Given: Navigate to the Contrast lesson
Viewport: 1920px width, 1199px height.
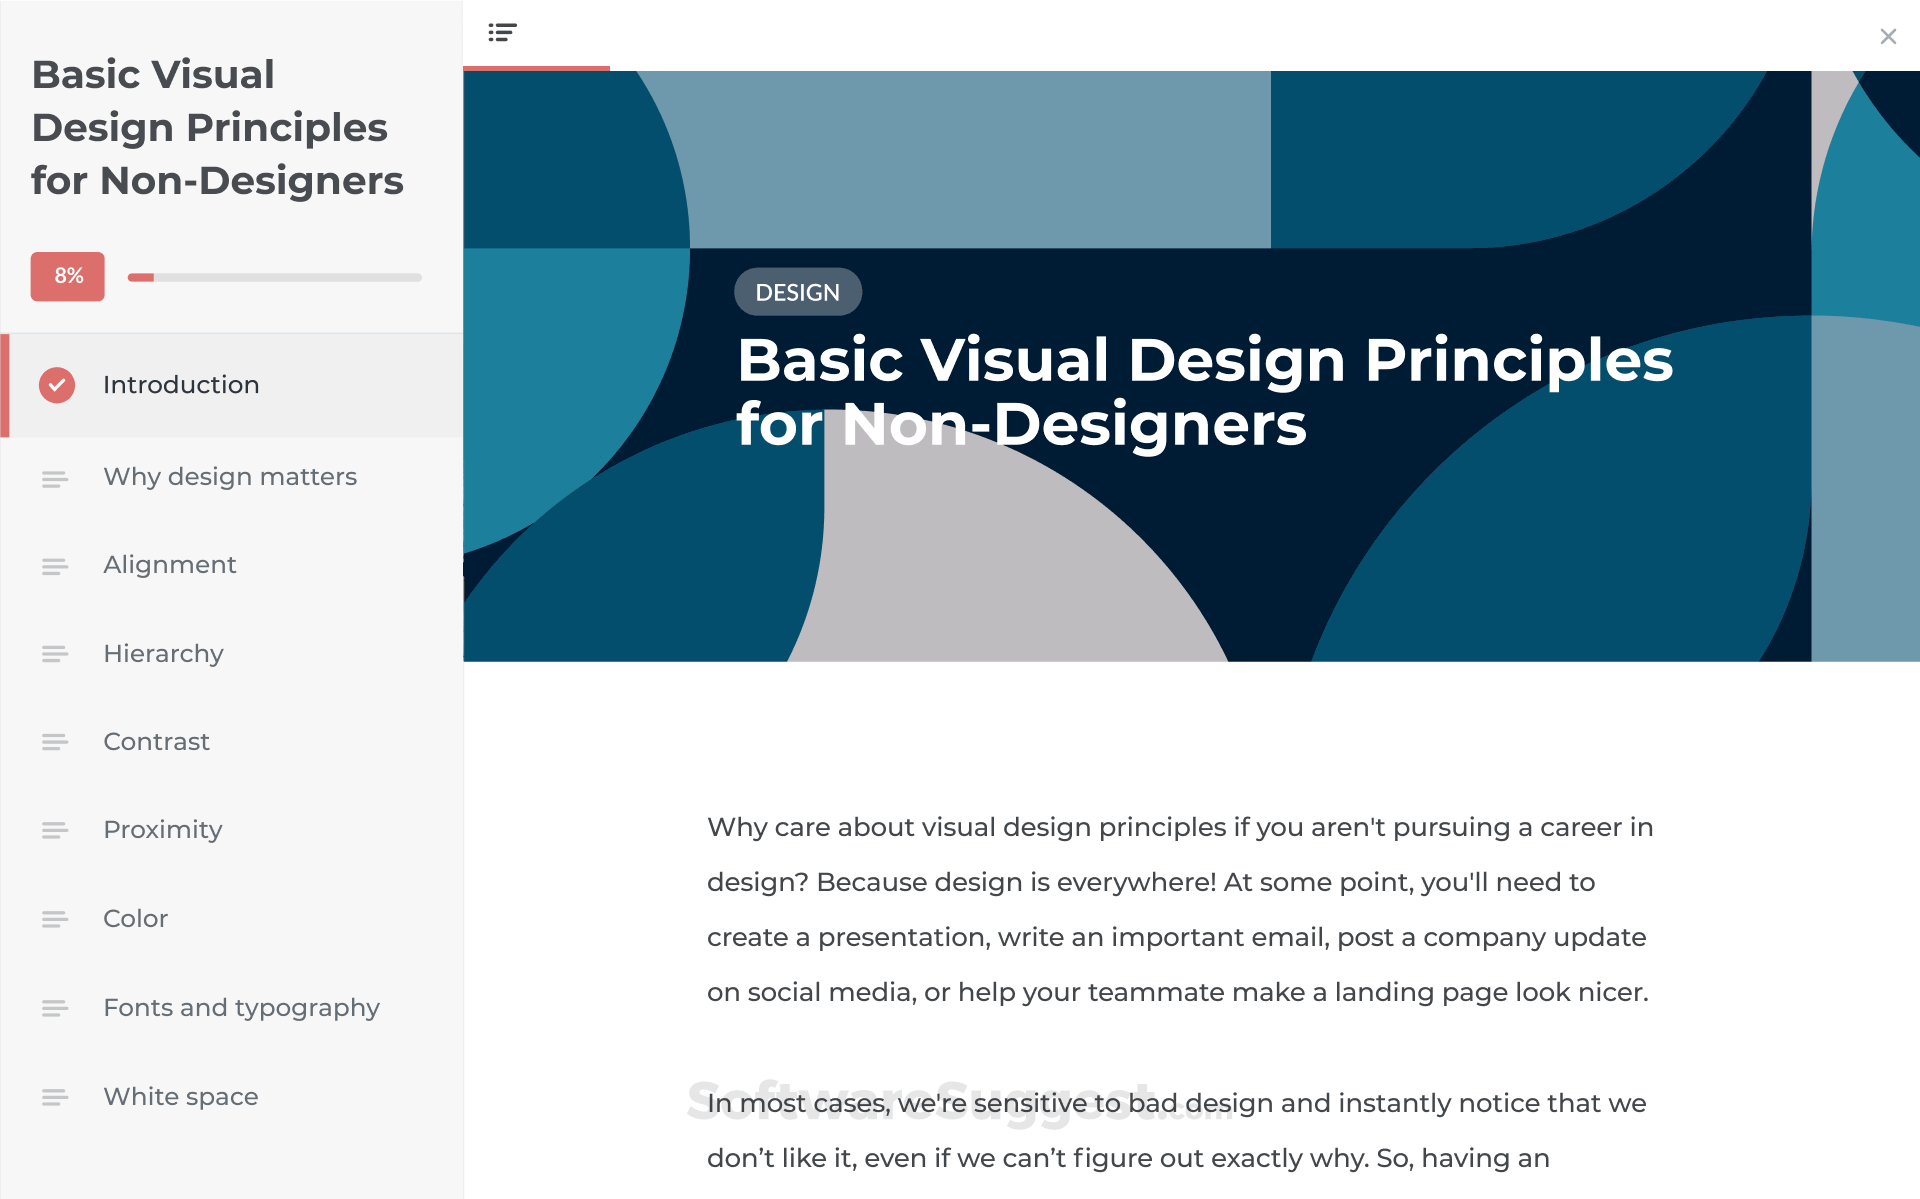Looking at the screenshot, I should (x=156, y=742).
